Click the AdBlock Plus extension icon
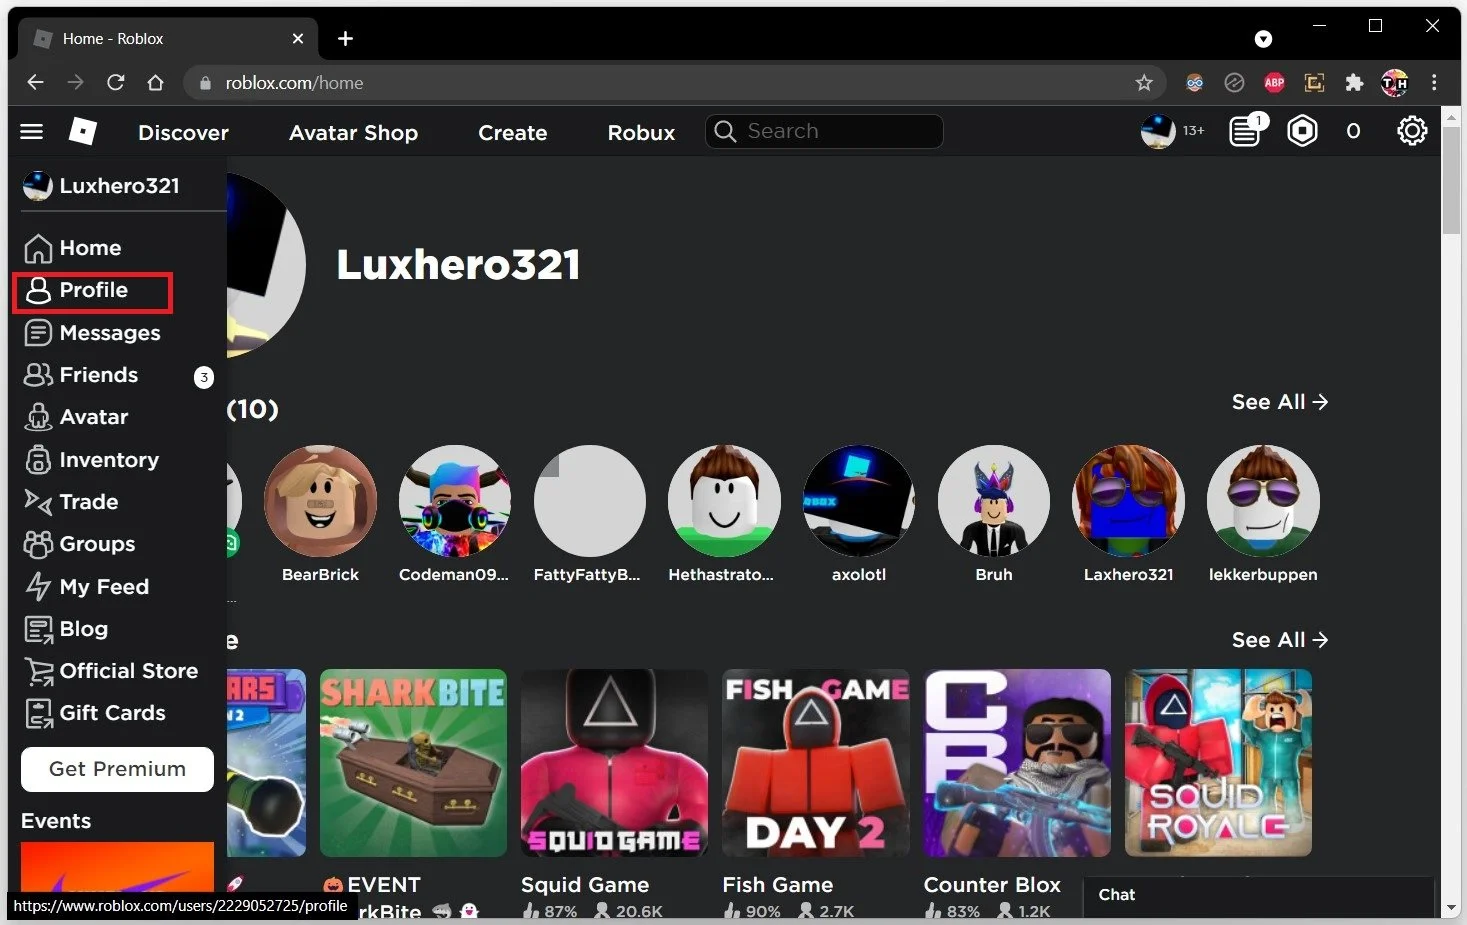Image resolution: width=1467 pixels, height=925 pixels. coord(1274,82)
